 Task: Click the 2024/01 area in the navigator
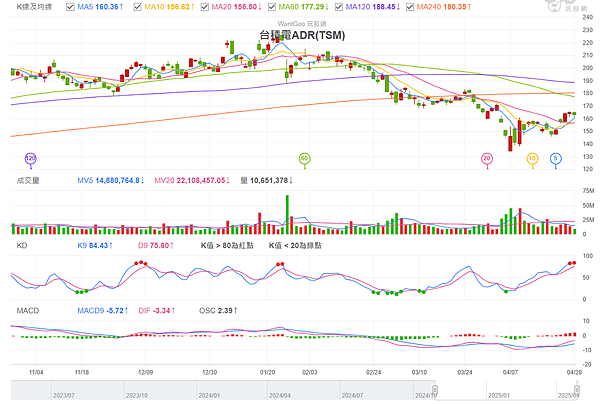(209, 395)
